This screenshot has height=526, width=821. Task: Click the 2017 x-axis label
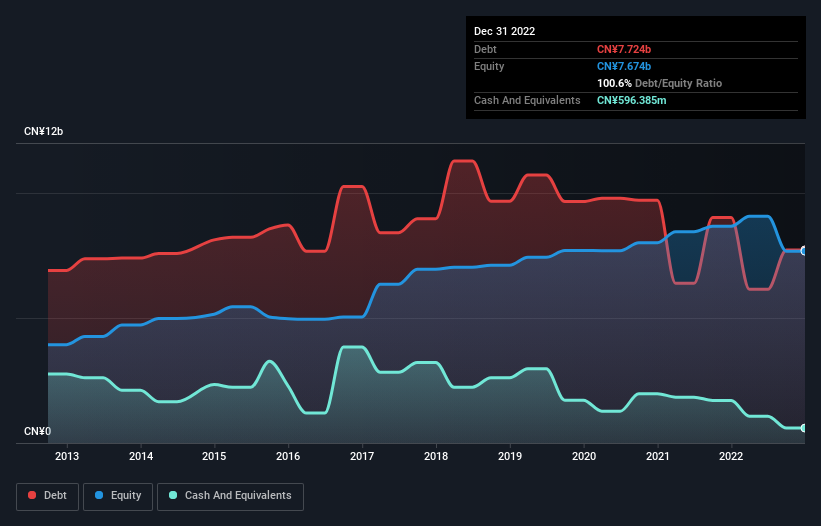point(362,456)
